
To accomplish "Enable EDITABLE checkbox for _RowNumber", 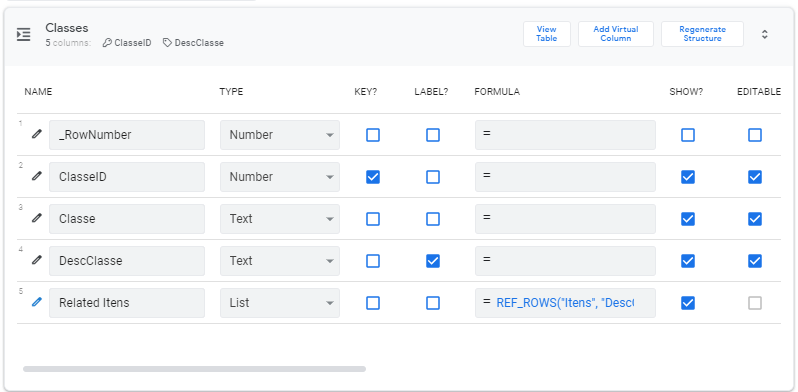I will (755, 135).
